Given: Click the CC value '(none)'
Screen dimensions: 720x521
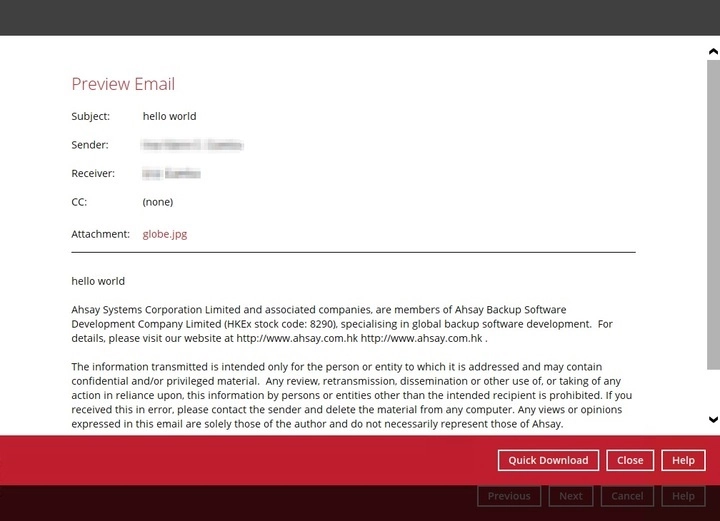Looking at the screenshot, I should point(158,202).
